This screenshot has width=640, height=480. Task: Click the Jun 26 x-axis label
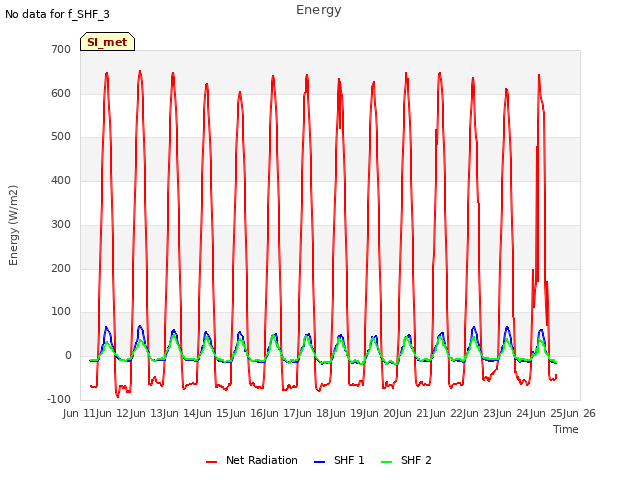[x=579, y=413]
